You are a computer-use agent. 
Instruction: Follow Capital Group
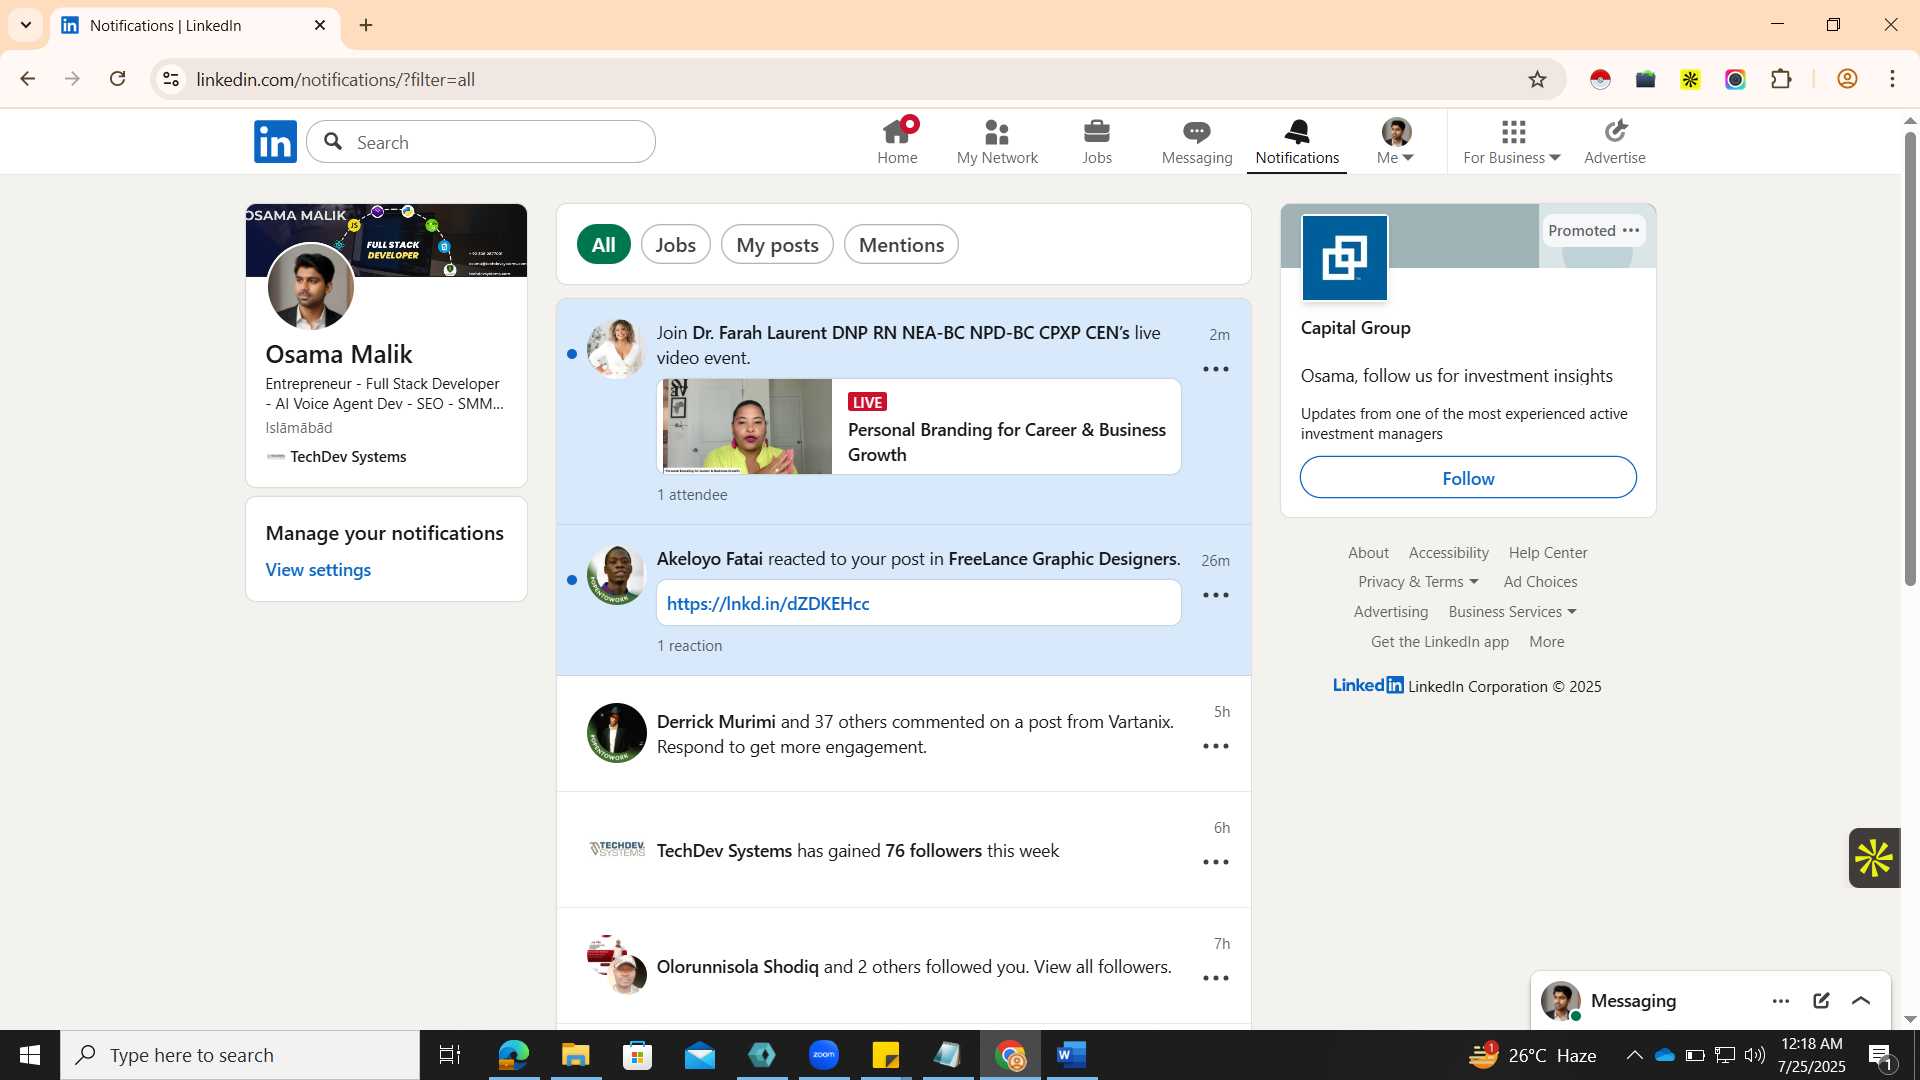(x=1468, y=478)
